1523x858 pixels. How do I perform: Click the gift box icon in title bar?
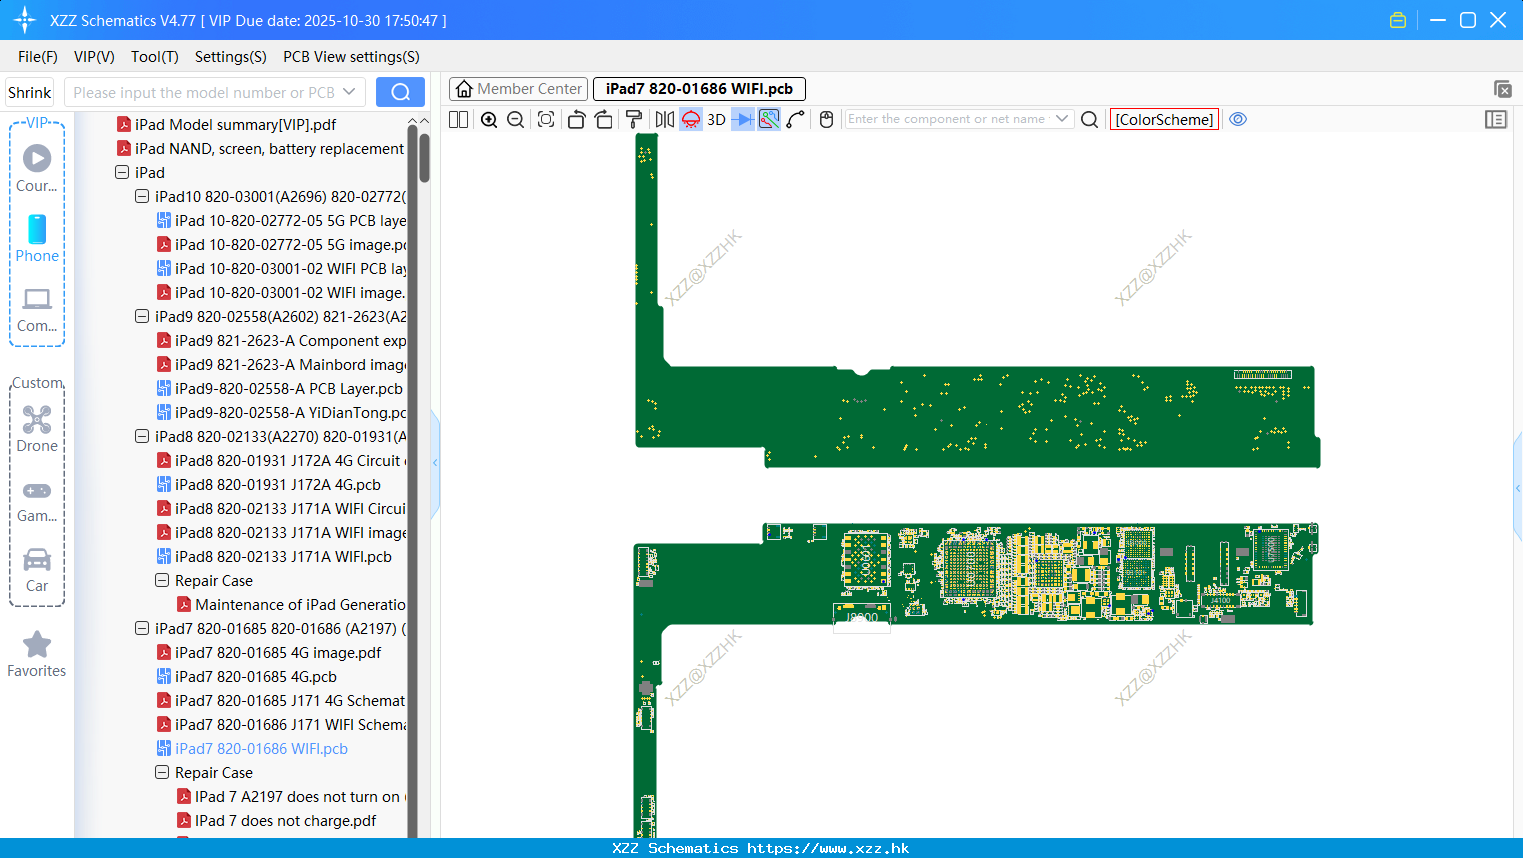(x=1398, y=20)
